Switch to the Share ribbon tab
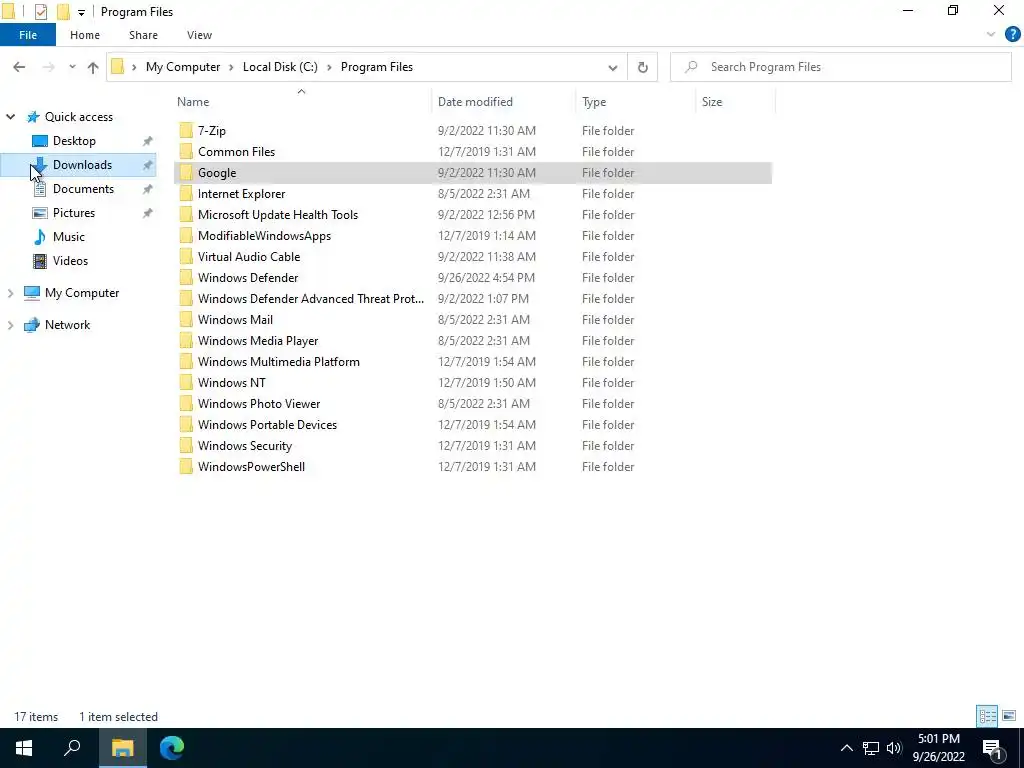This screenshot has width=1024, height=768. click(143, 35)
